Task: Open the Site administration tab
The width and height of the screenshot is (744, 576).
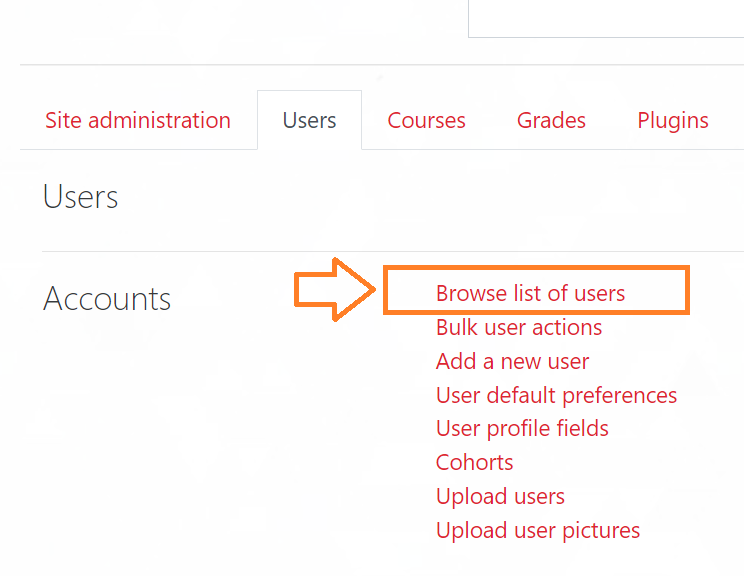Action: coord(138,120)
